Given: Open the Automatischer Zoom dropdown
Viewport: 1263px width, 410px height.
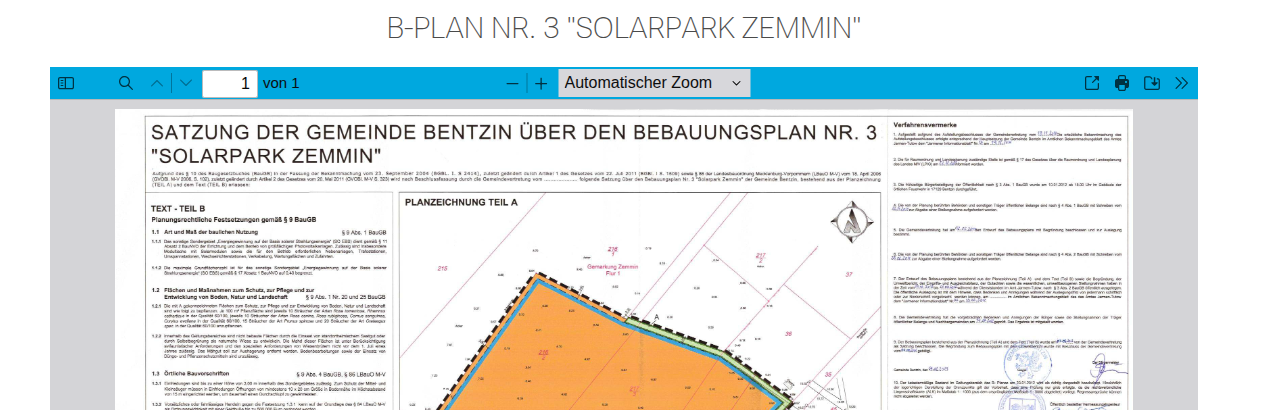Looking at the screenshot, I should 654,83.
